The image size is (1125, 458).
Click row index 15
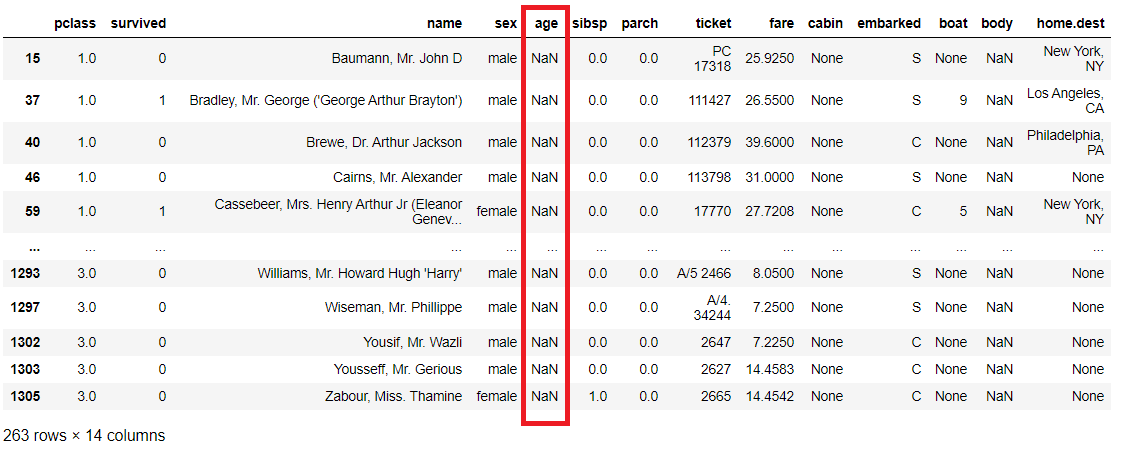click(x=32, y=58)
